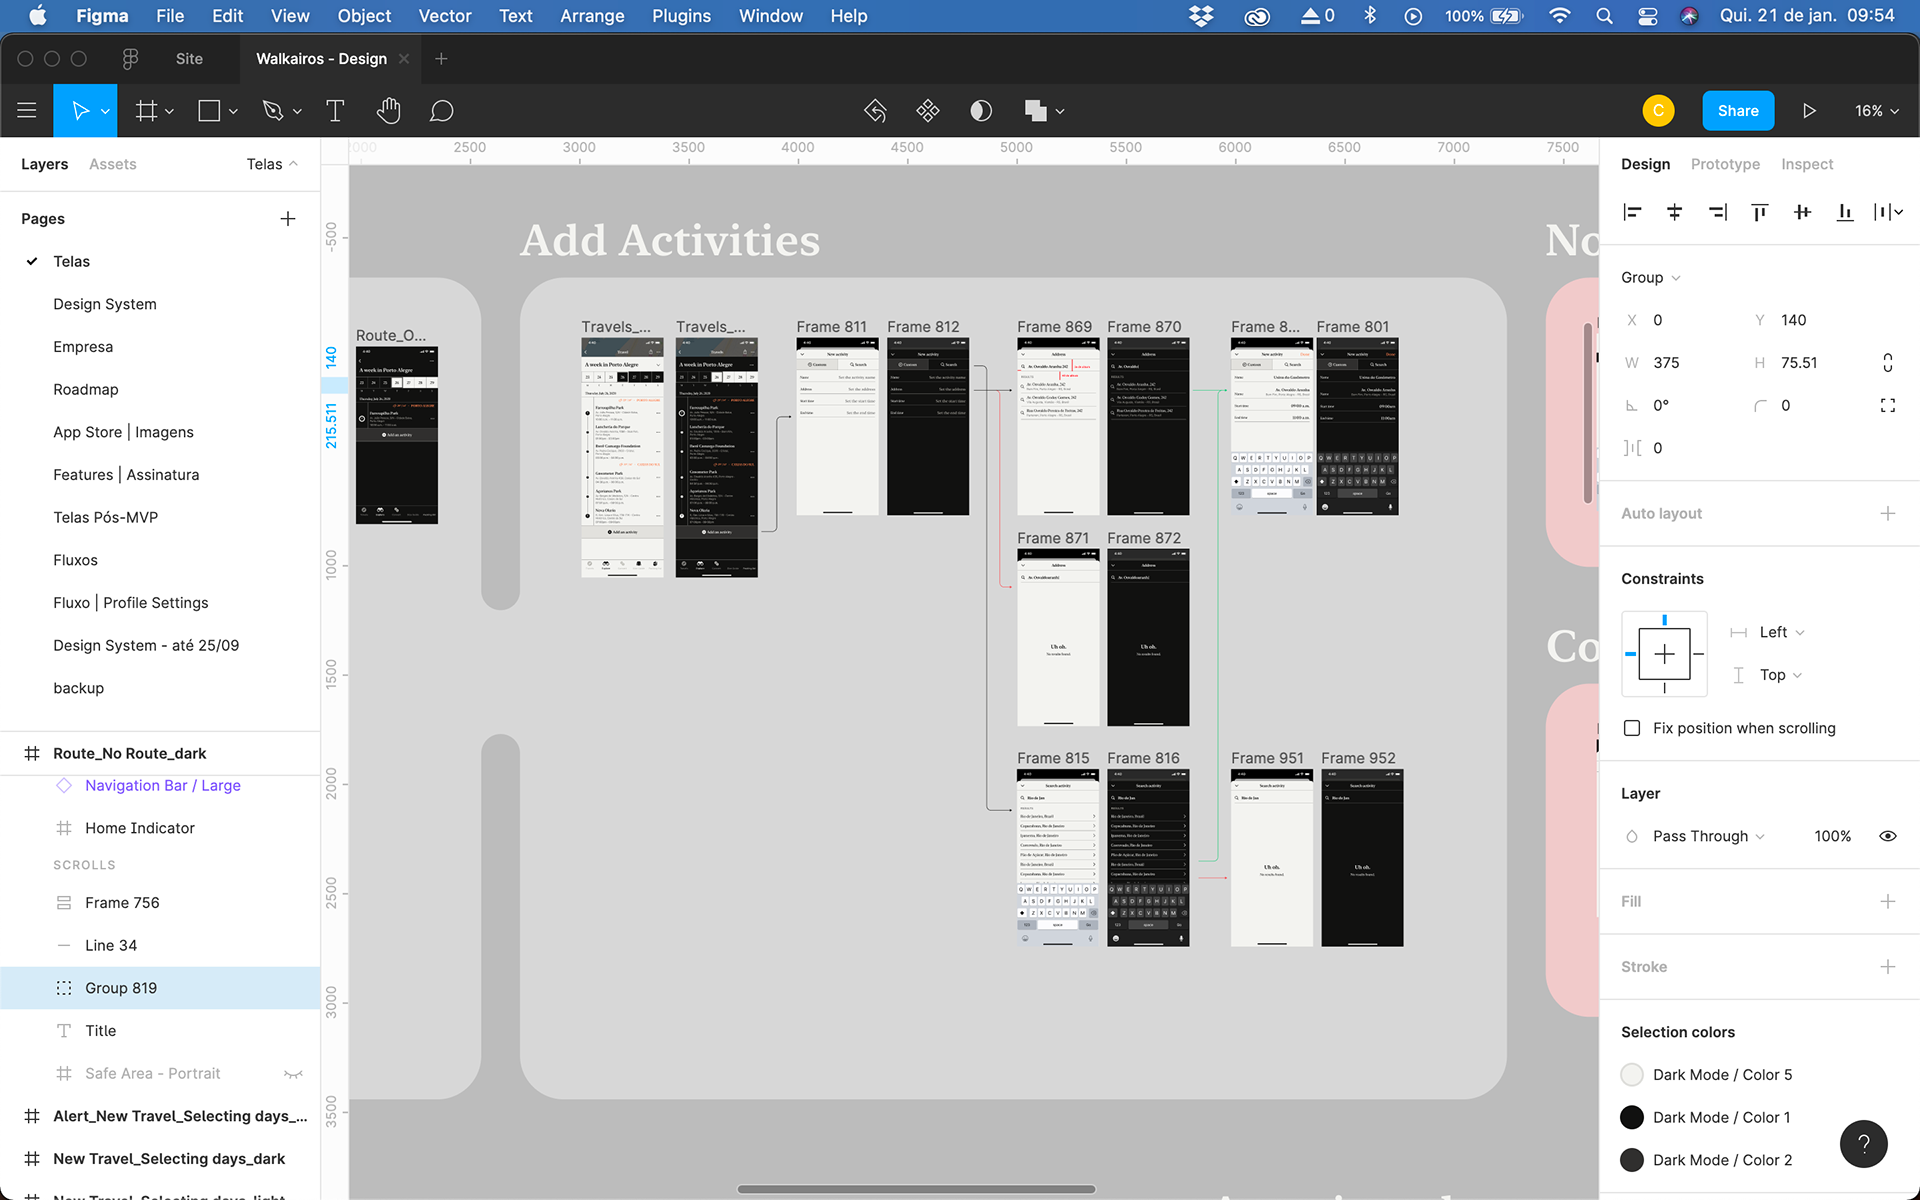This screenshot has width=1920, height=1200.
Task: Add a Stroke with plus
Action: [x=1888, y=967]
